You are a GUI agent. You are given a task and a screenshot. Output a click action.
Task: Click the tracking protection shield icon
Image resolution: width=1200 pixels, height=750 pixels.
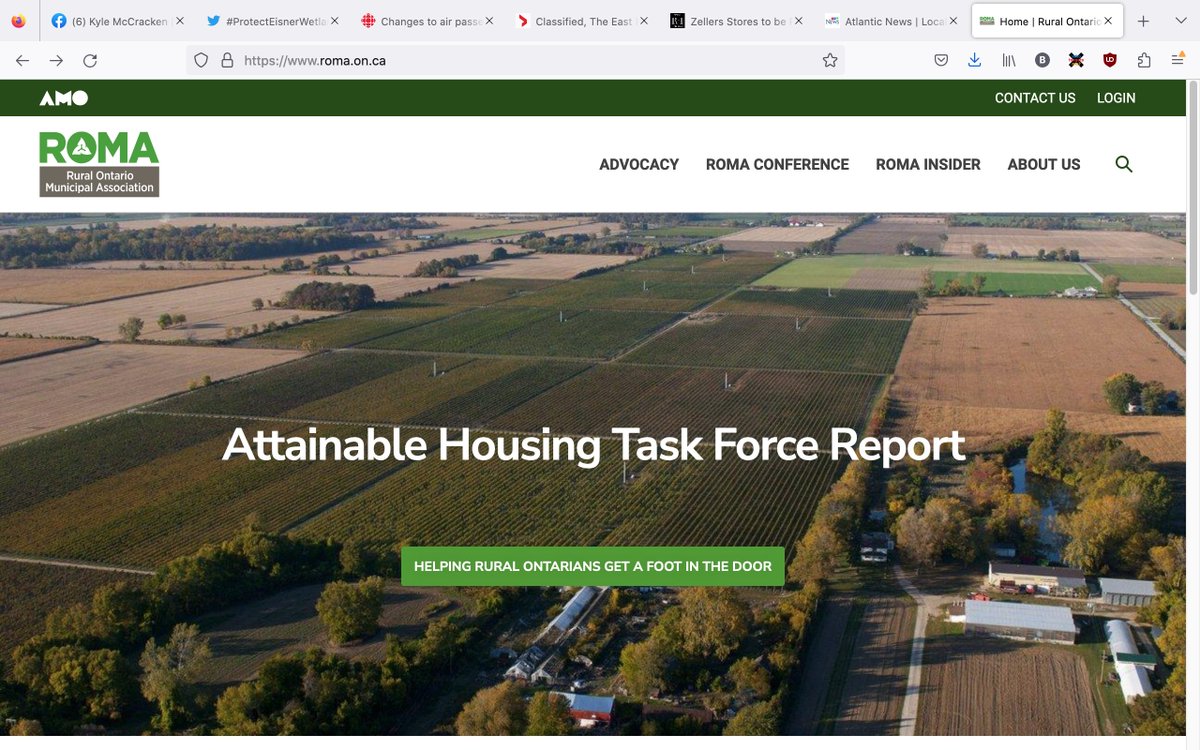pos(201,61)
